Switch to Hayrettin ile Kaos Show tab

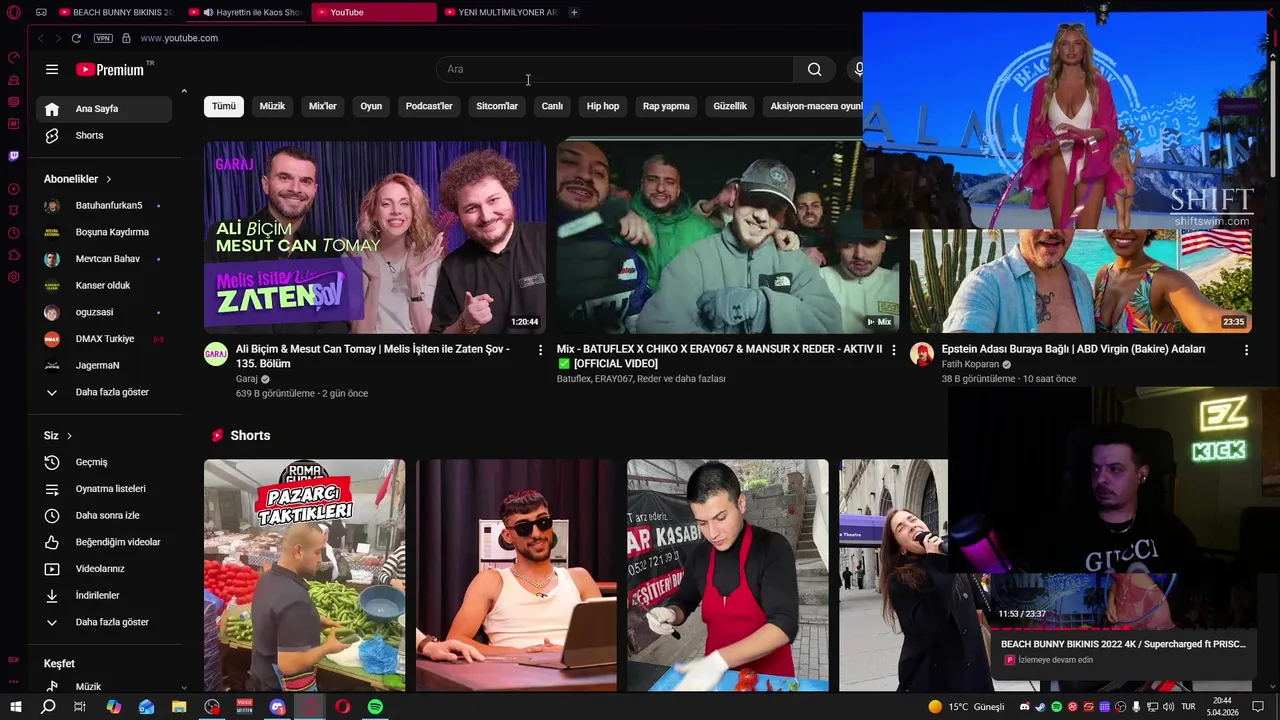pyautogui.click(x=246, y=12)
